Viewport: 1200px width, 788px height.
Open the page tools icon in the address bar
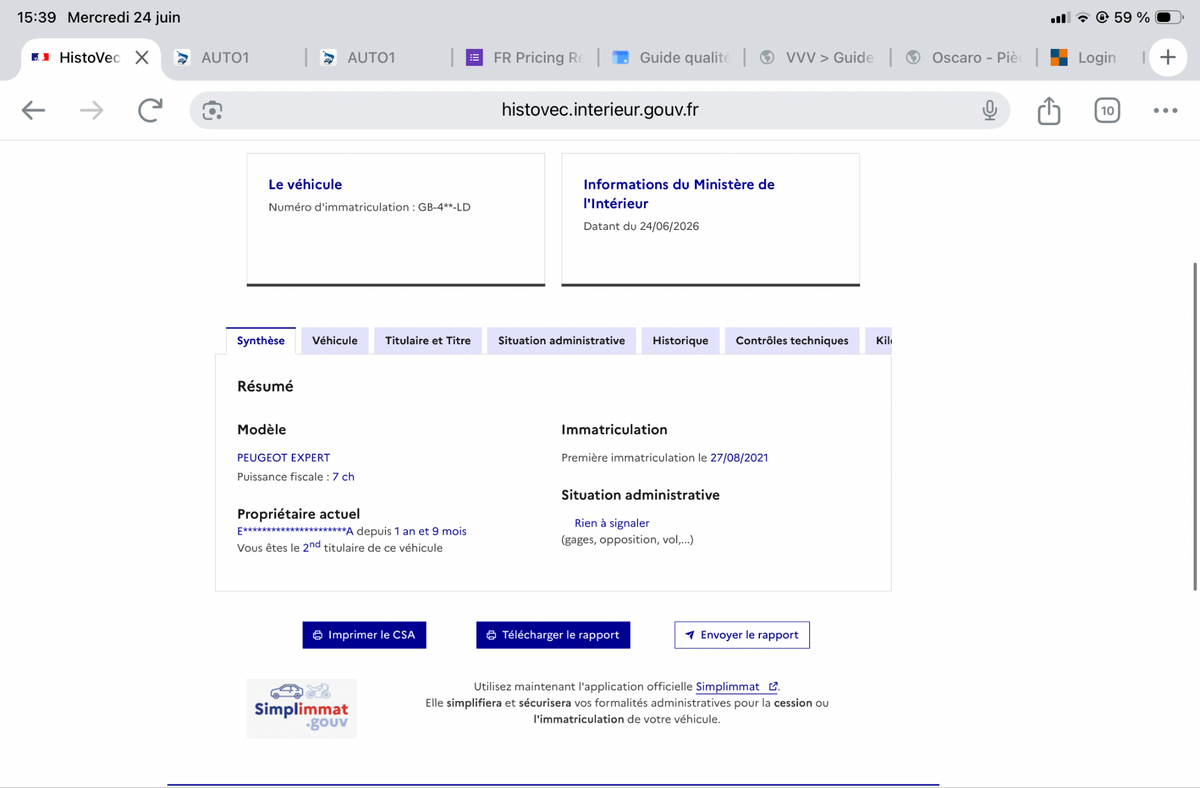pos(212,110)
